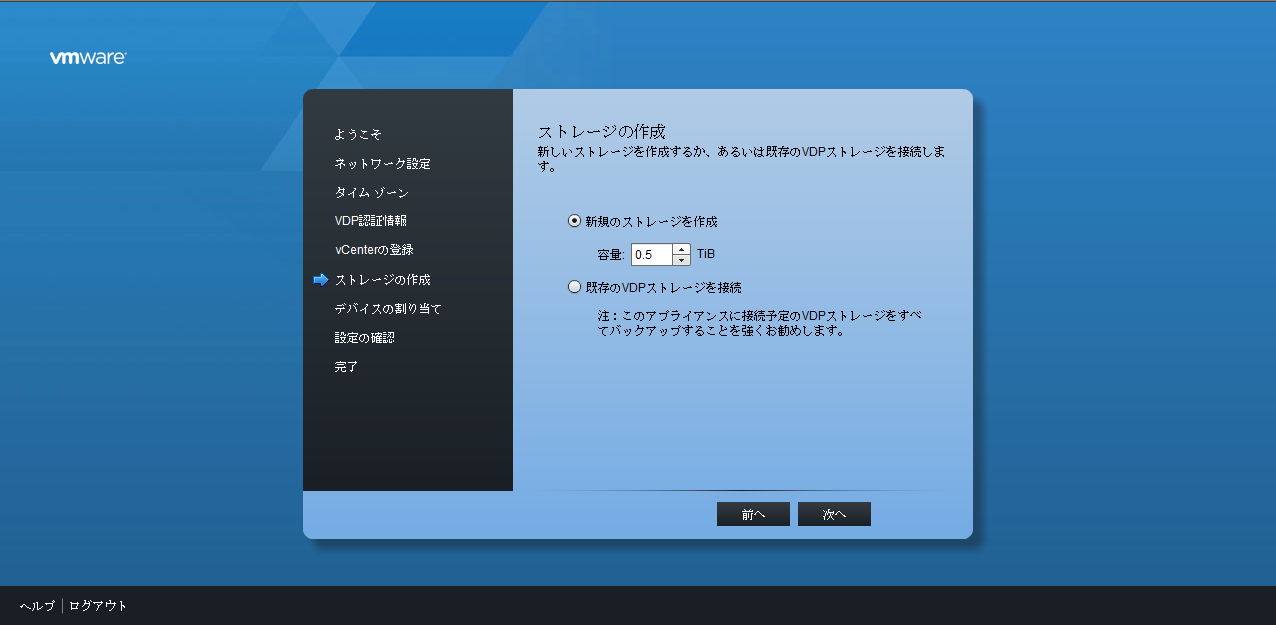Go back with the 前へ button

tap(753, 514)
